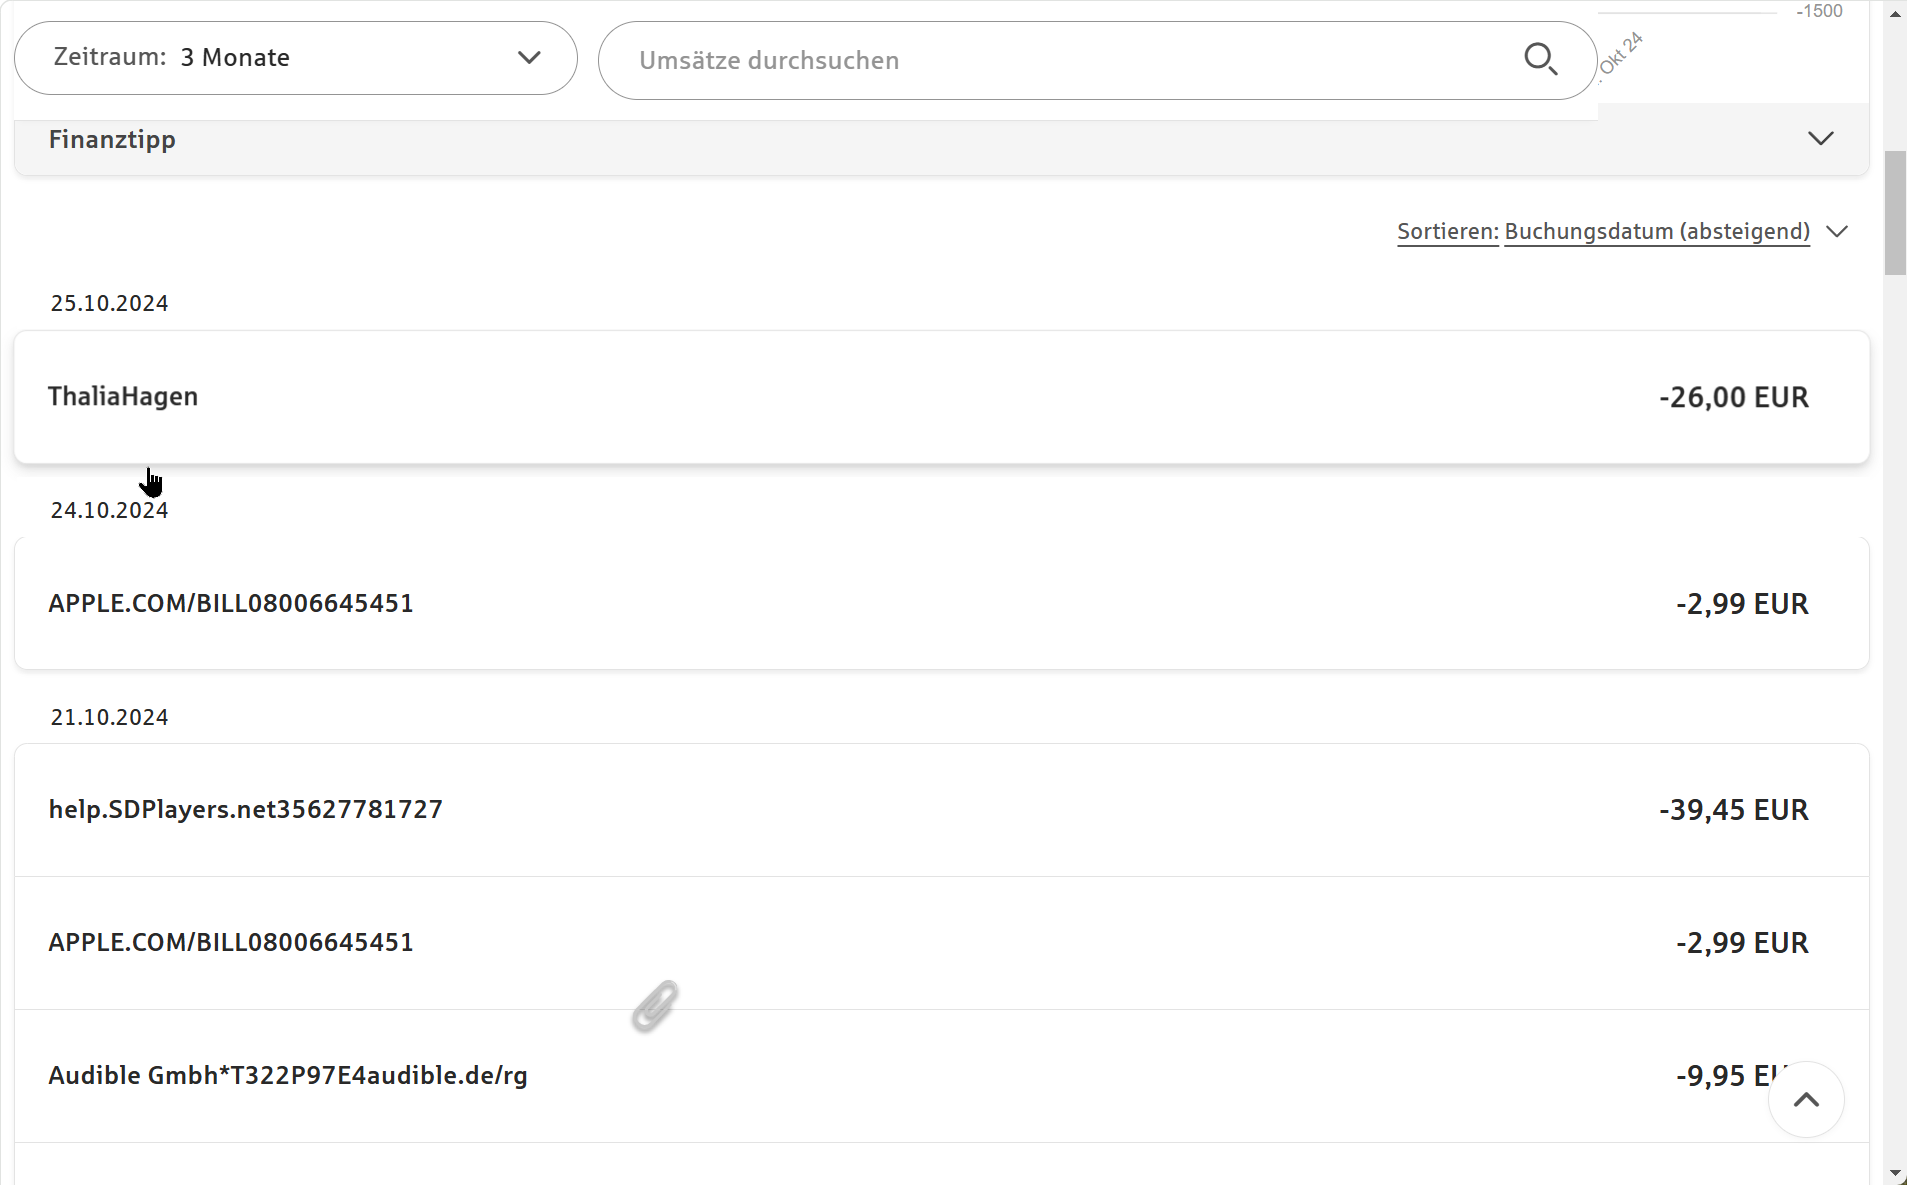
Task: Click the paperclip attachment icon
Action: click(655, 1006)
